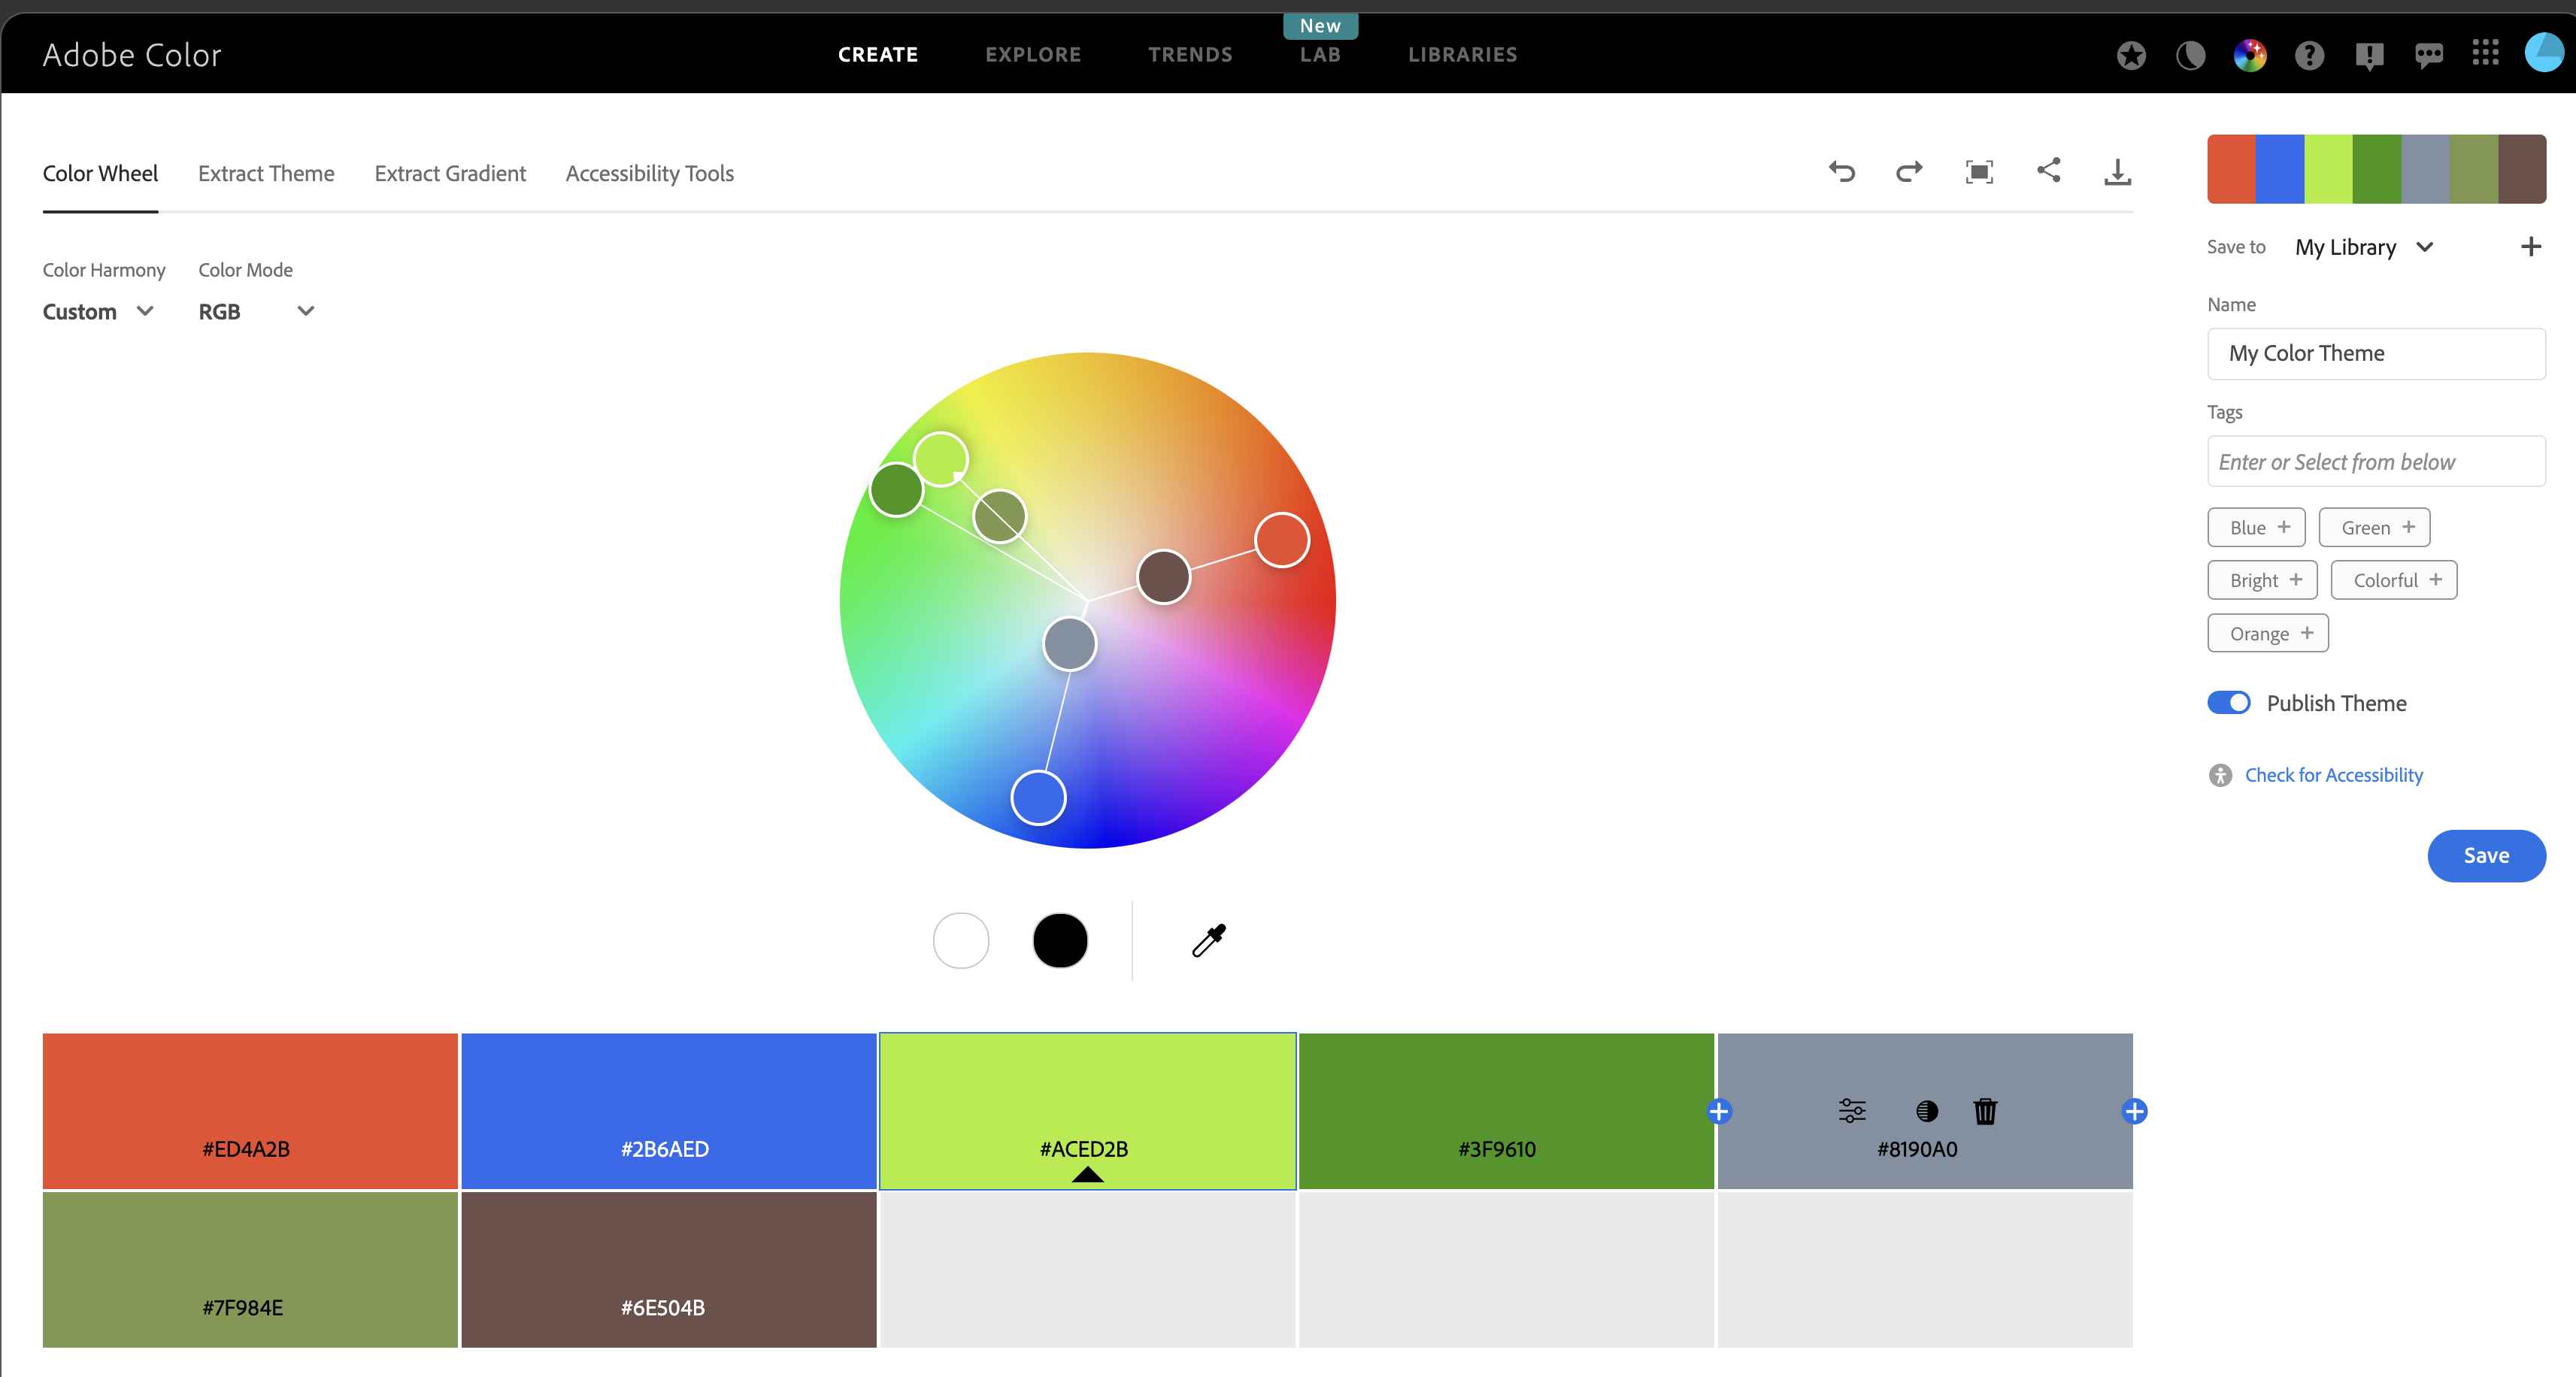Click the redo arrow icon
The height and width of the screenshot is (1377, 2576).
coord(1909,172)
